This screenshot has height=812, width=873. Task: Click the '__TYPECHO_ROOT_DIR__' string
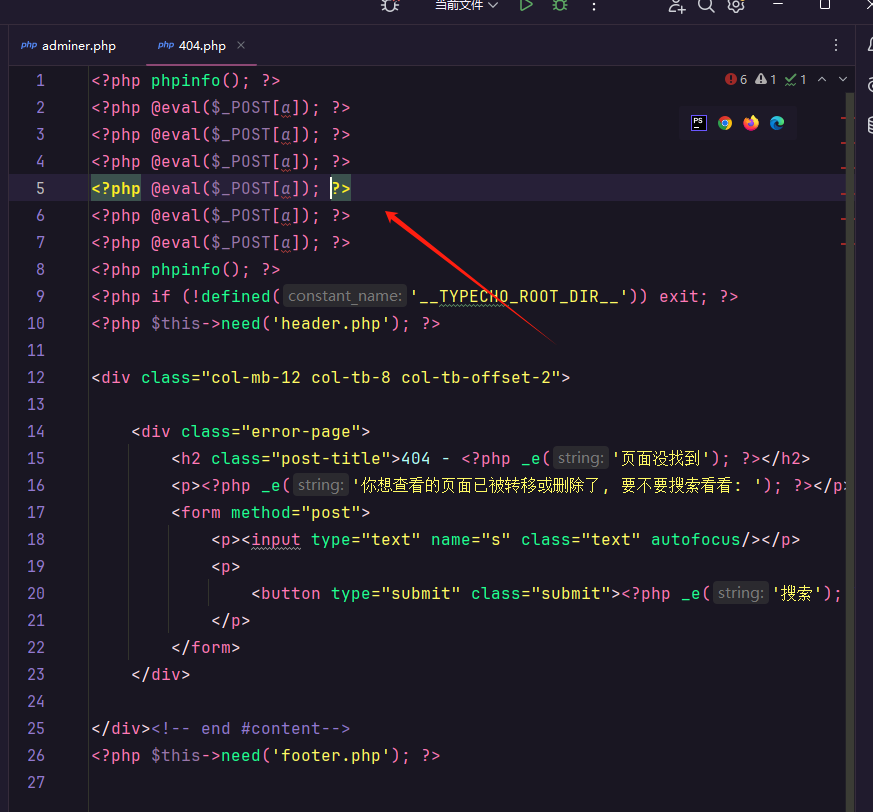pyautogui.click(x=519, y=296)
